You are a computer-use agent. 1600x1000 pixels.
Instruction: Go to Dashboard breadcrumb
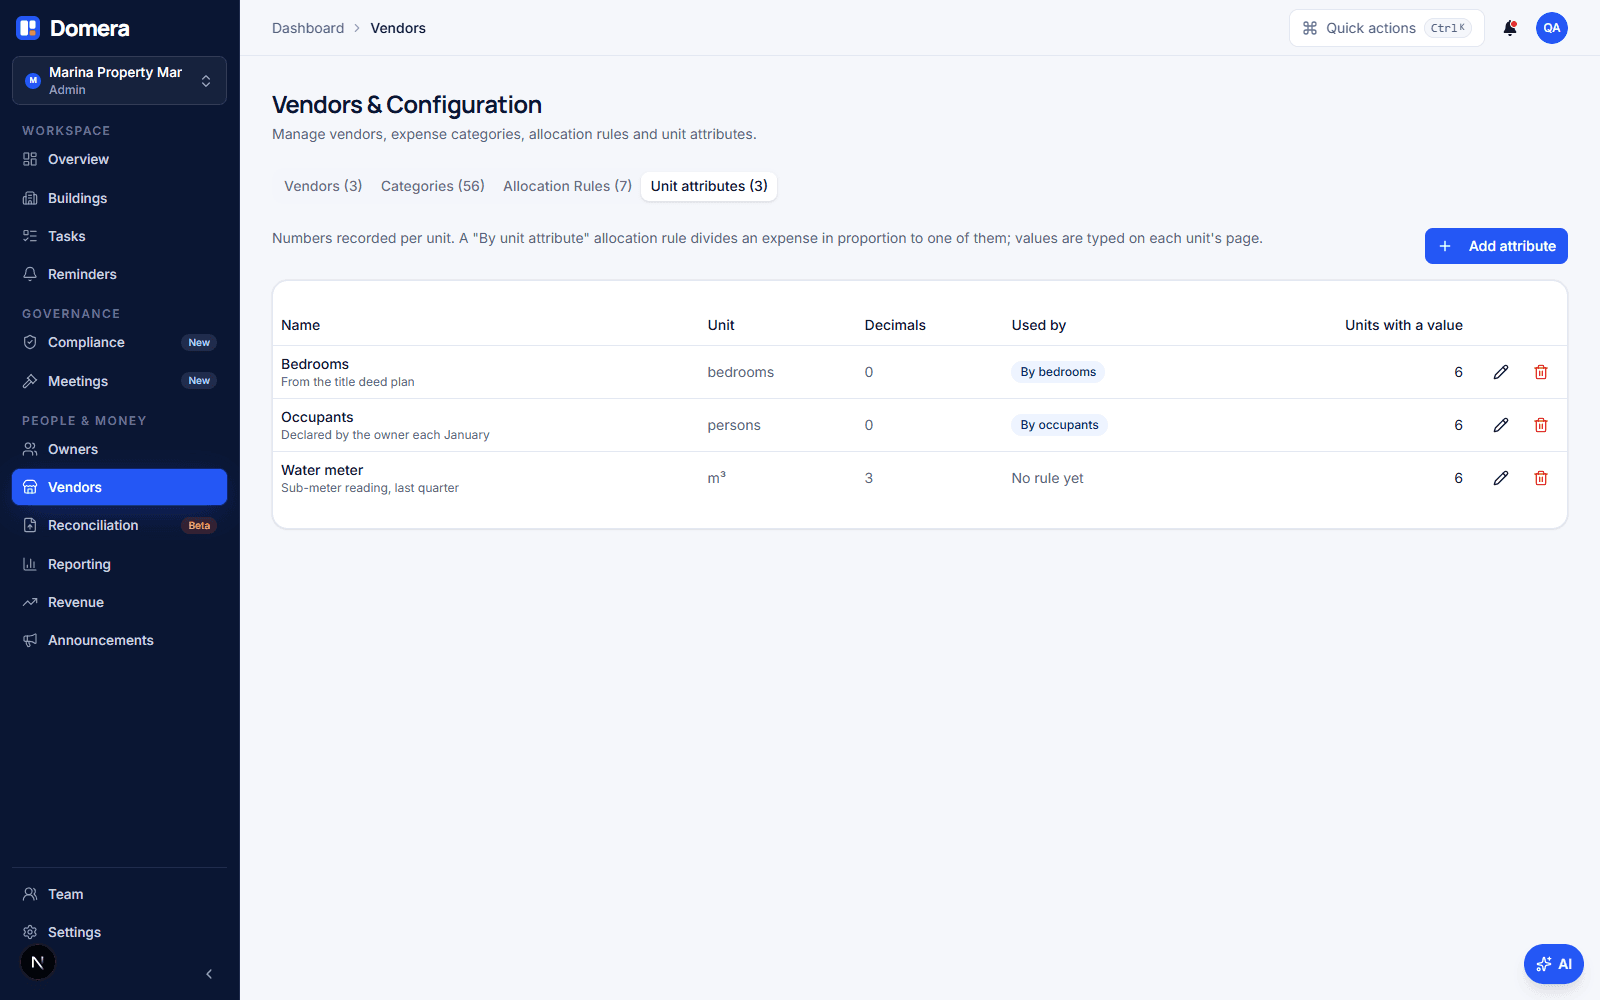point(308,28)
